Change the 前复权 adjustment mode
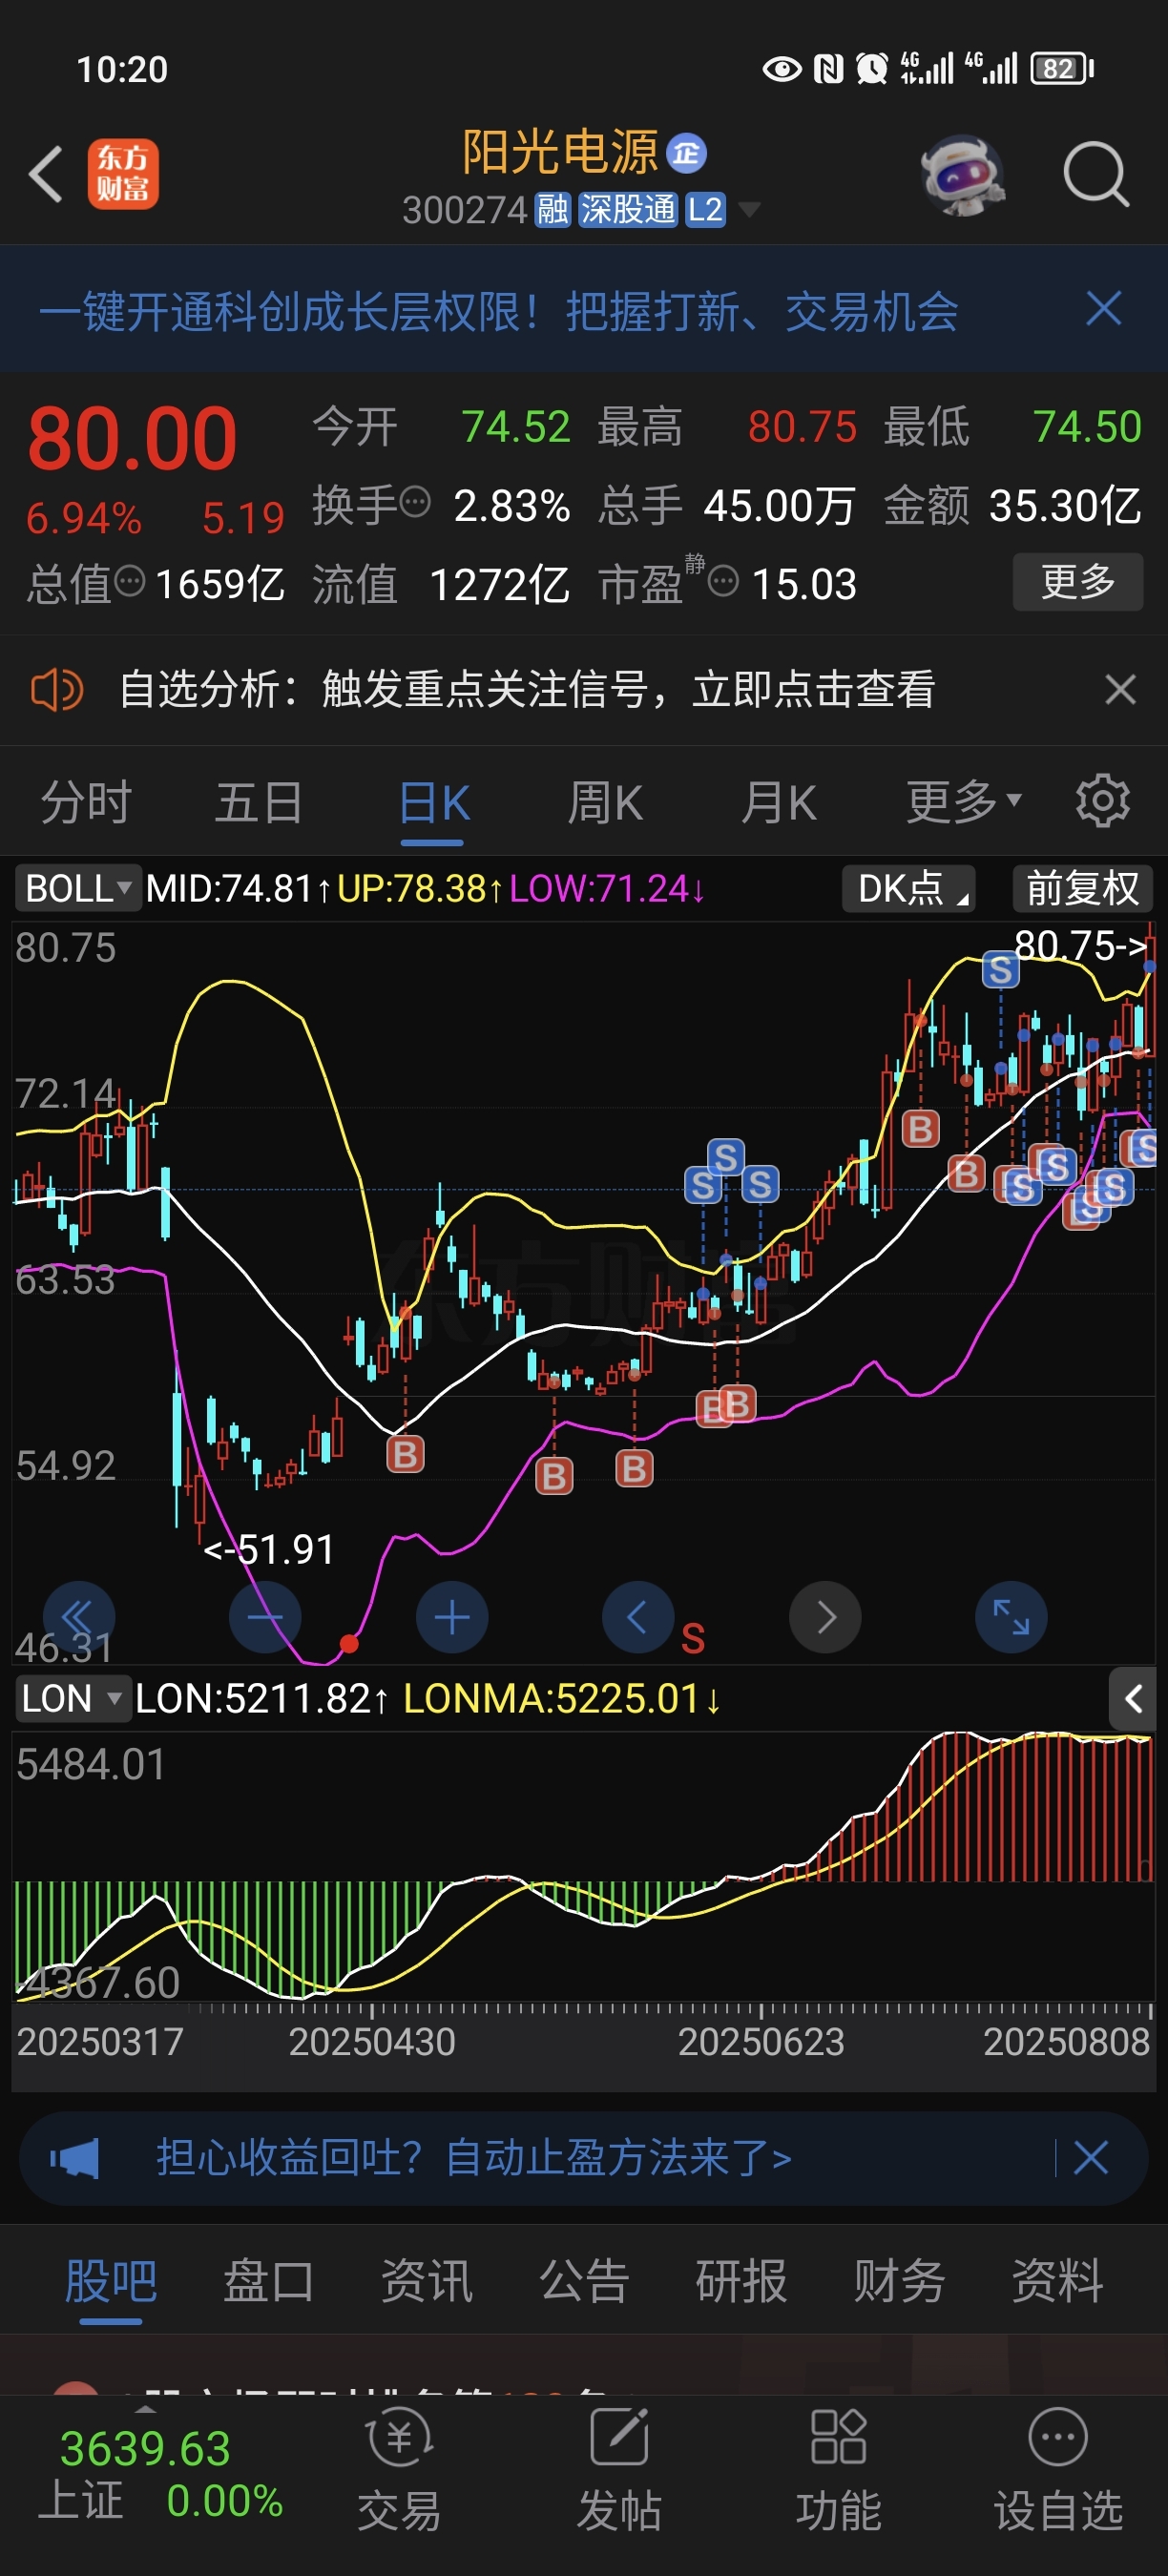This screenshot has width=1168, height=2576. pyautogui.click(x=1083, y=888)
